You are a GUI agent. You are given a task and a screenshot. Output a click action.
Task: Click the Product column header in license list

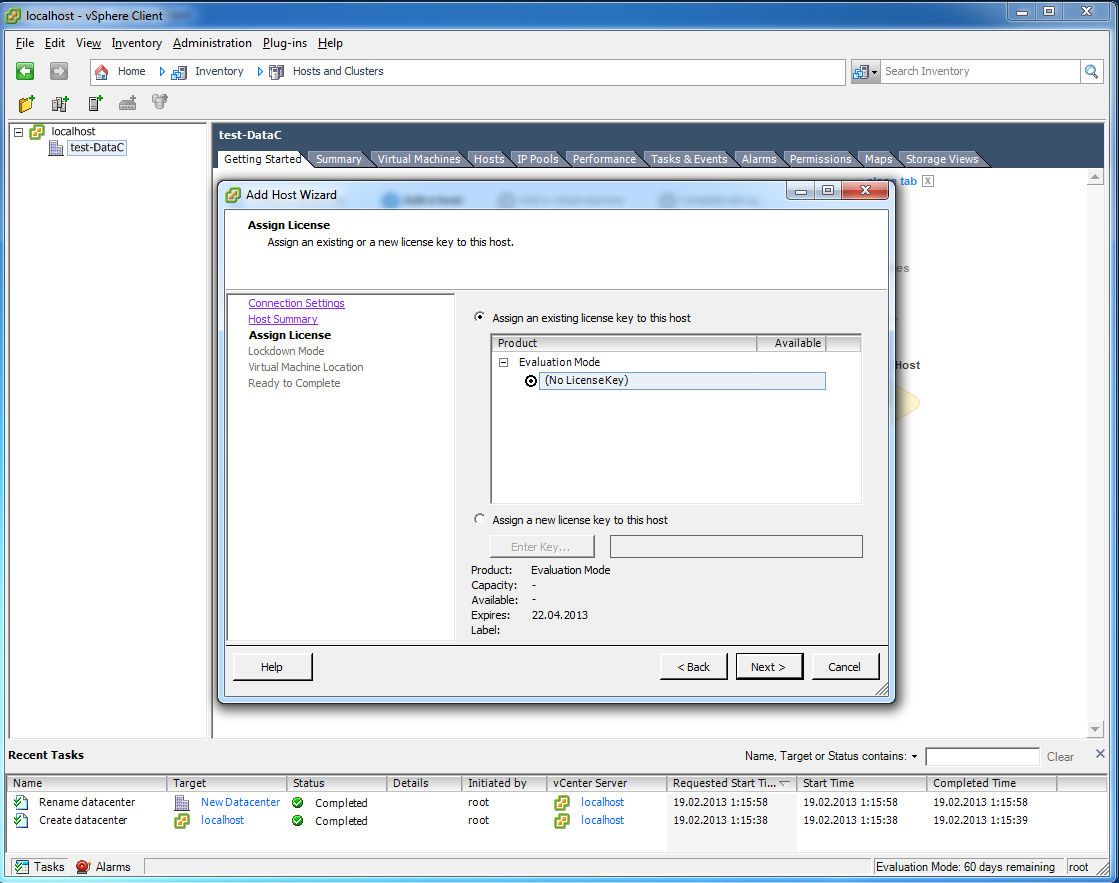[624, 343]
